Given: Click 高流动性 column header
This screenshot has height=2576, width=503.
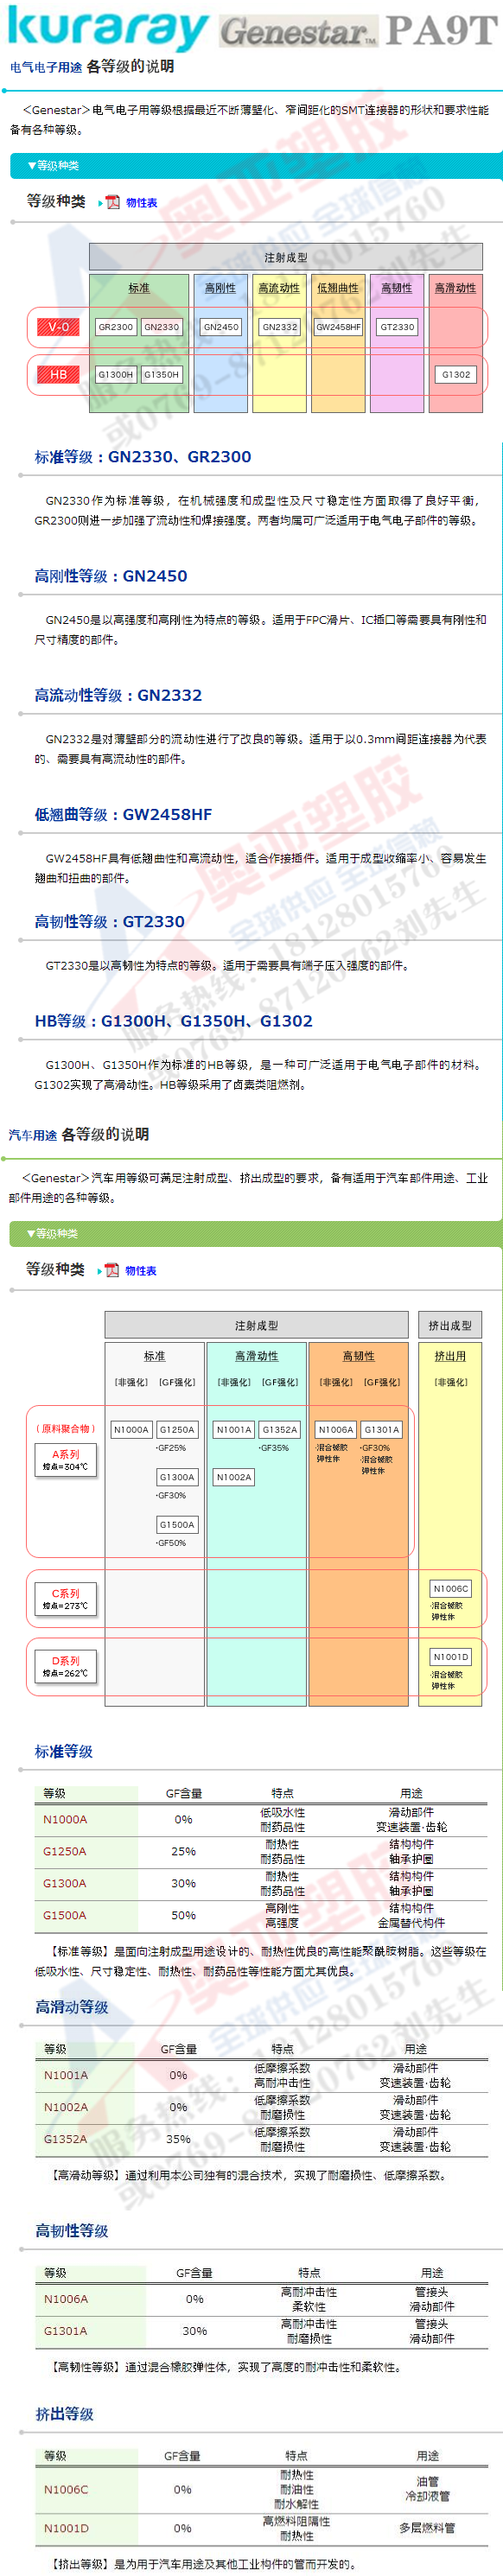Looking at the screenshot, I should pyautogui.click(x=279, y=288).
